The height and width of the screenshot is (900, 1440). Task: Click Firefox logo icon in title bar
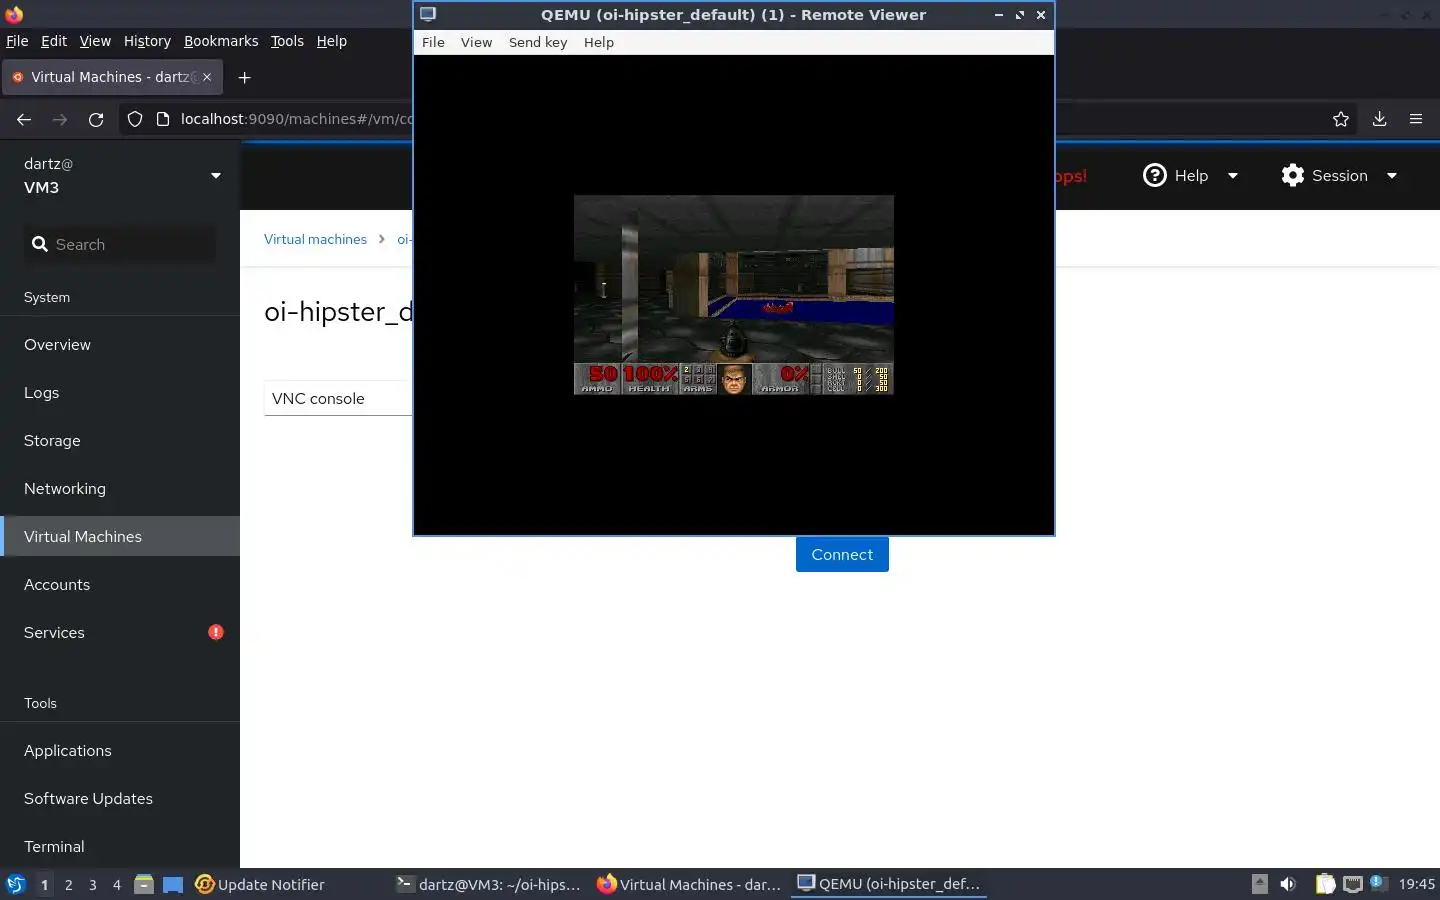point(14,14)
